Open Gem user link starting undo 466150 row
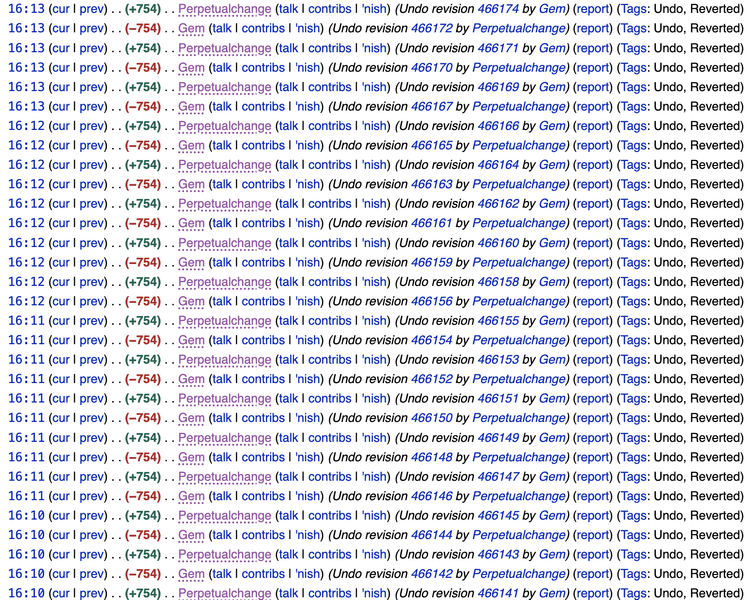754x600 pixels. coord(191,418)
